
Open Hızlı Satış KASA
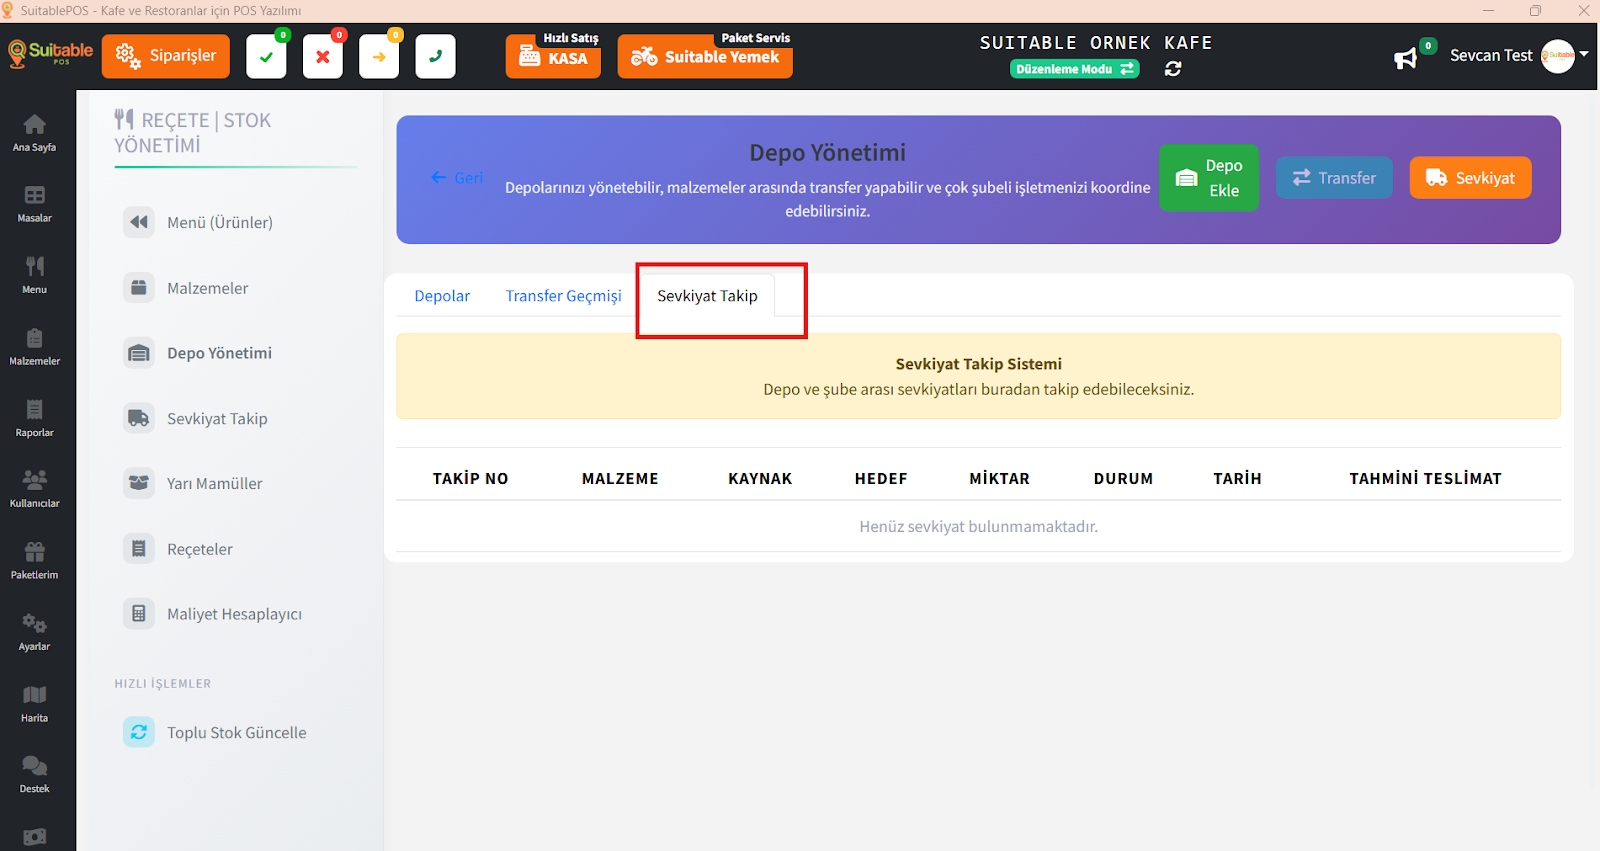(553, 56)
